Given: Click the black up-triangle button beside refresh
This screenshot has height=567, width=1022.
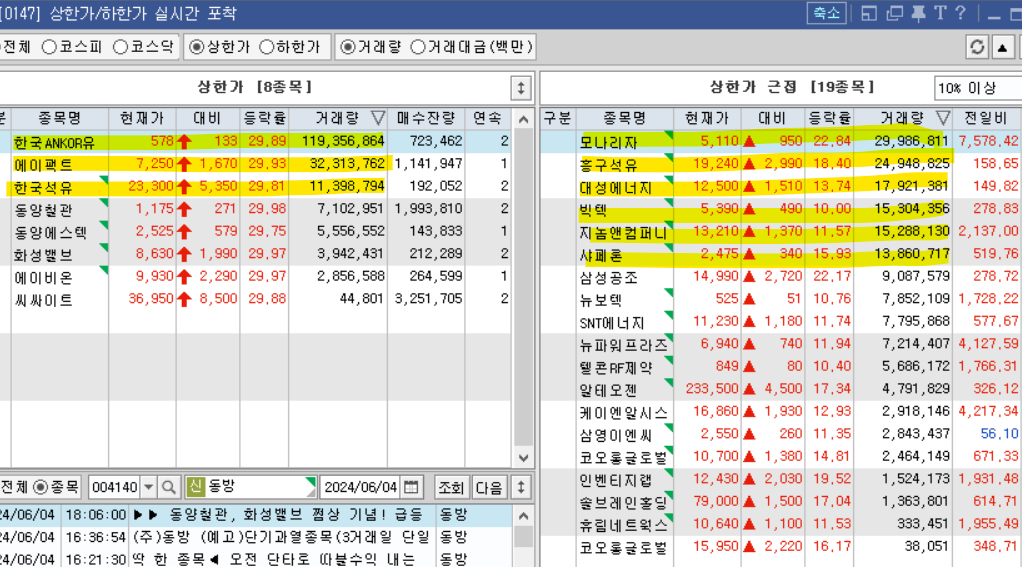Looking at the screenshot, I should click(1002, 47).
